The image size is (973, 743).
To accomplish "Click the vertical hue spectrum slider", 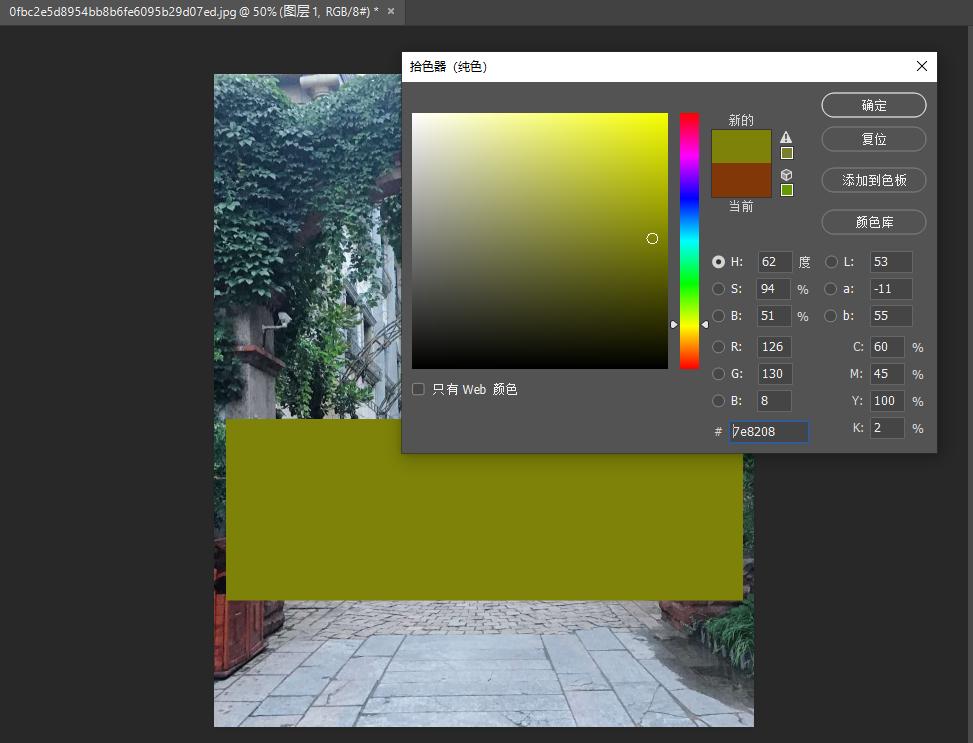I will [x=689, y=240].
